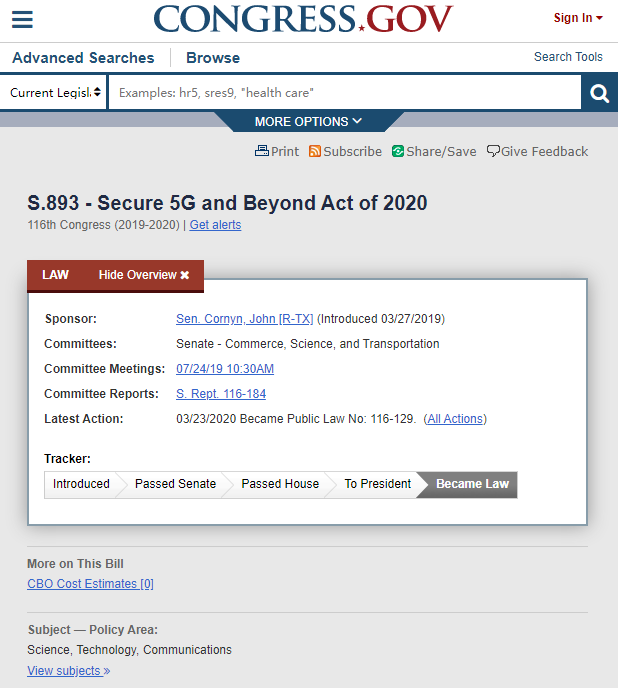Viewport: 618px width, 688px height.
Task: Click the Congress.gov logo
Action: pos(303,19)
